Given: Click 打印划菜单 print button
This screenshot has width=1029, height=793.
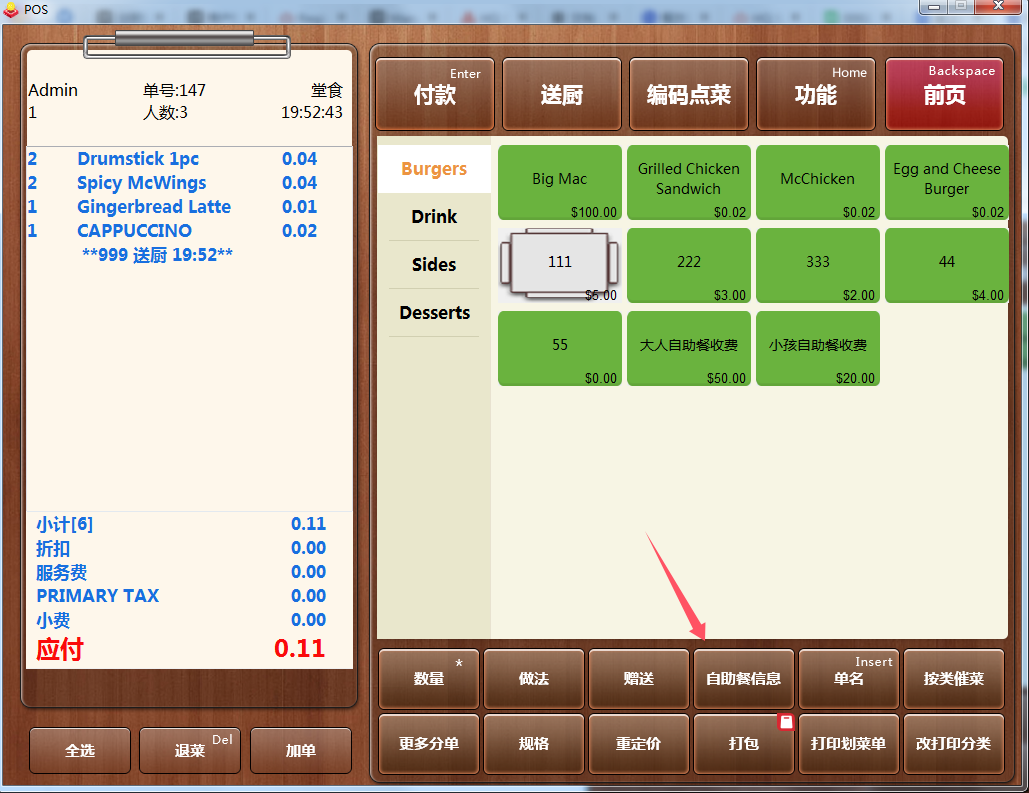Looking at the screenshot, I should click(849, 744).
